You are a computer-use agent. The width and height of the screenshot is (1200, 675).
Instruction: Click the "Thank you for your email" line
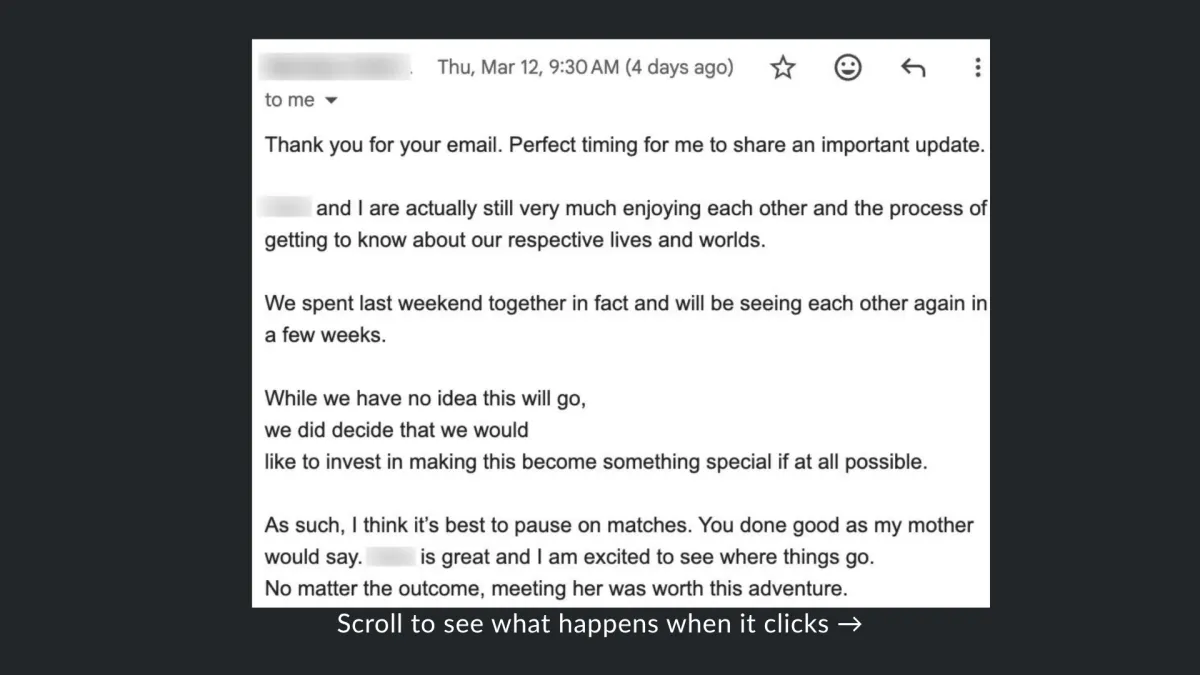point(625,144)
